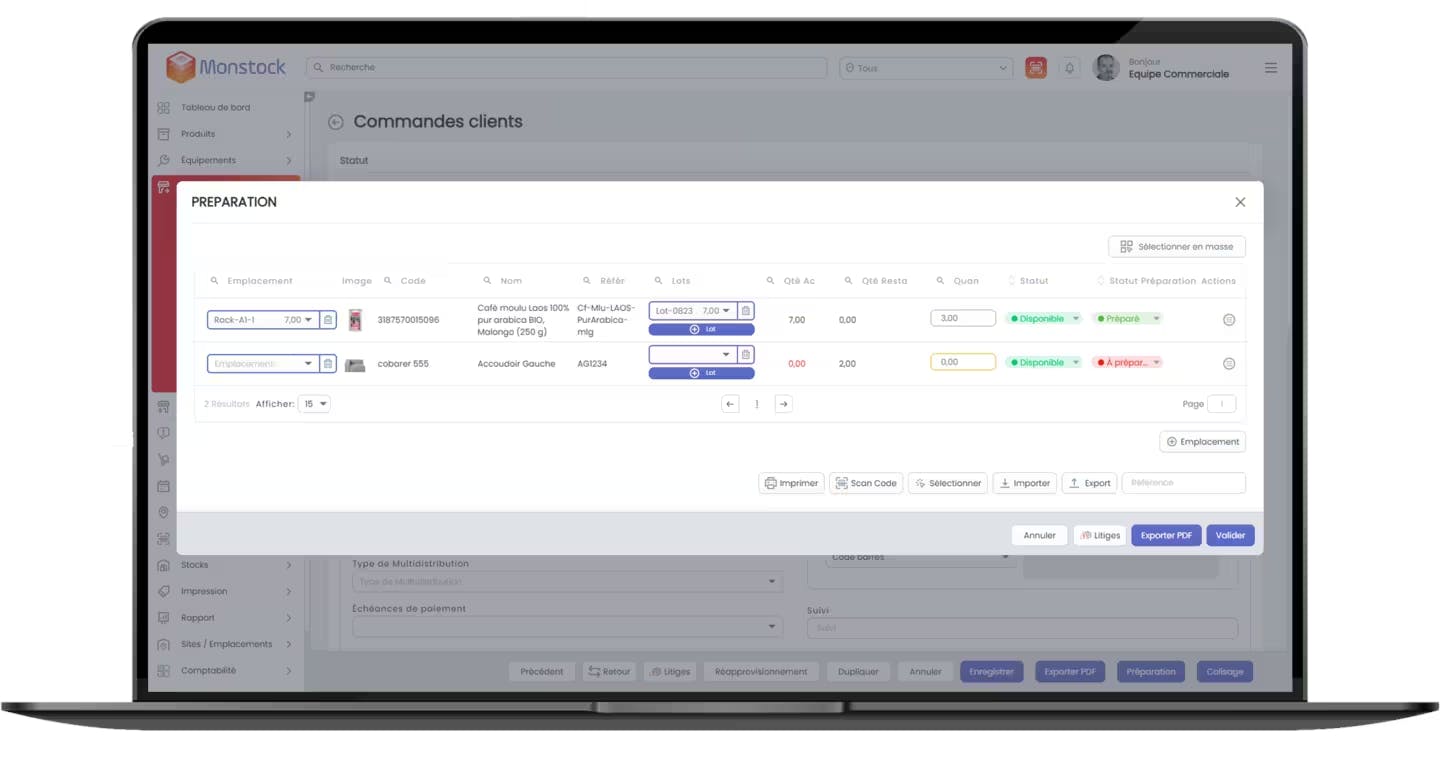Delete emplacement in the Rack-A1-1 row
The width and height of the screenshot is (1440, 758).
click(x=328, y=320)
